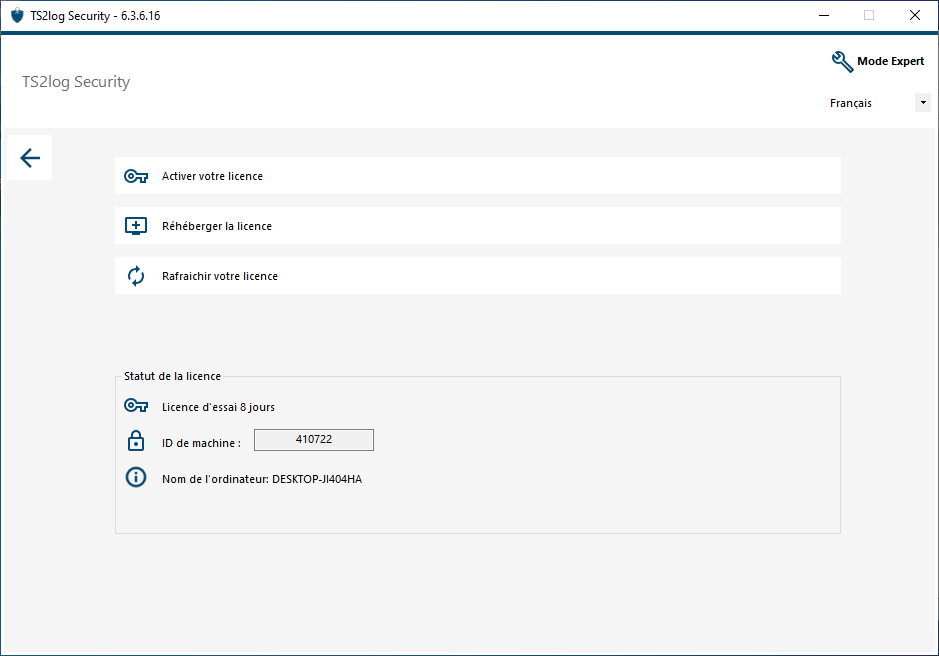Click the wrench icon for Mode Expert
Screen dimensions: 939x656
(842, 61)
